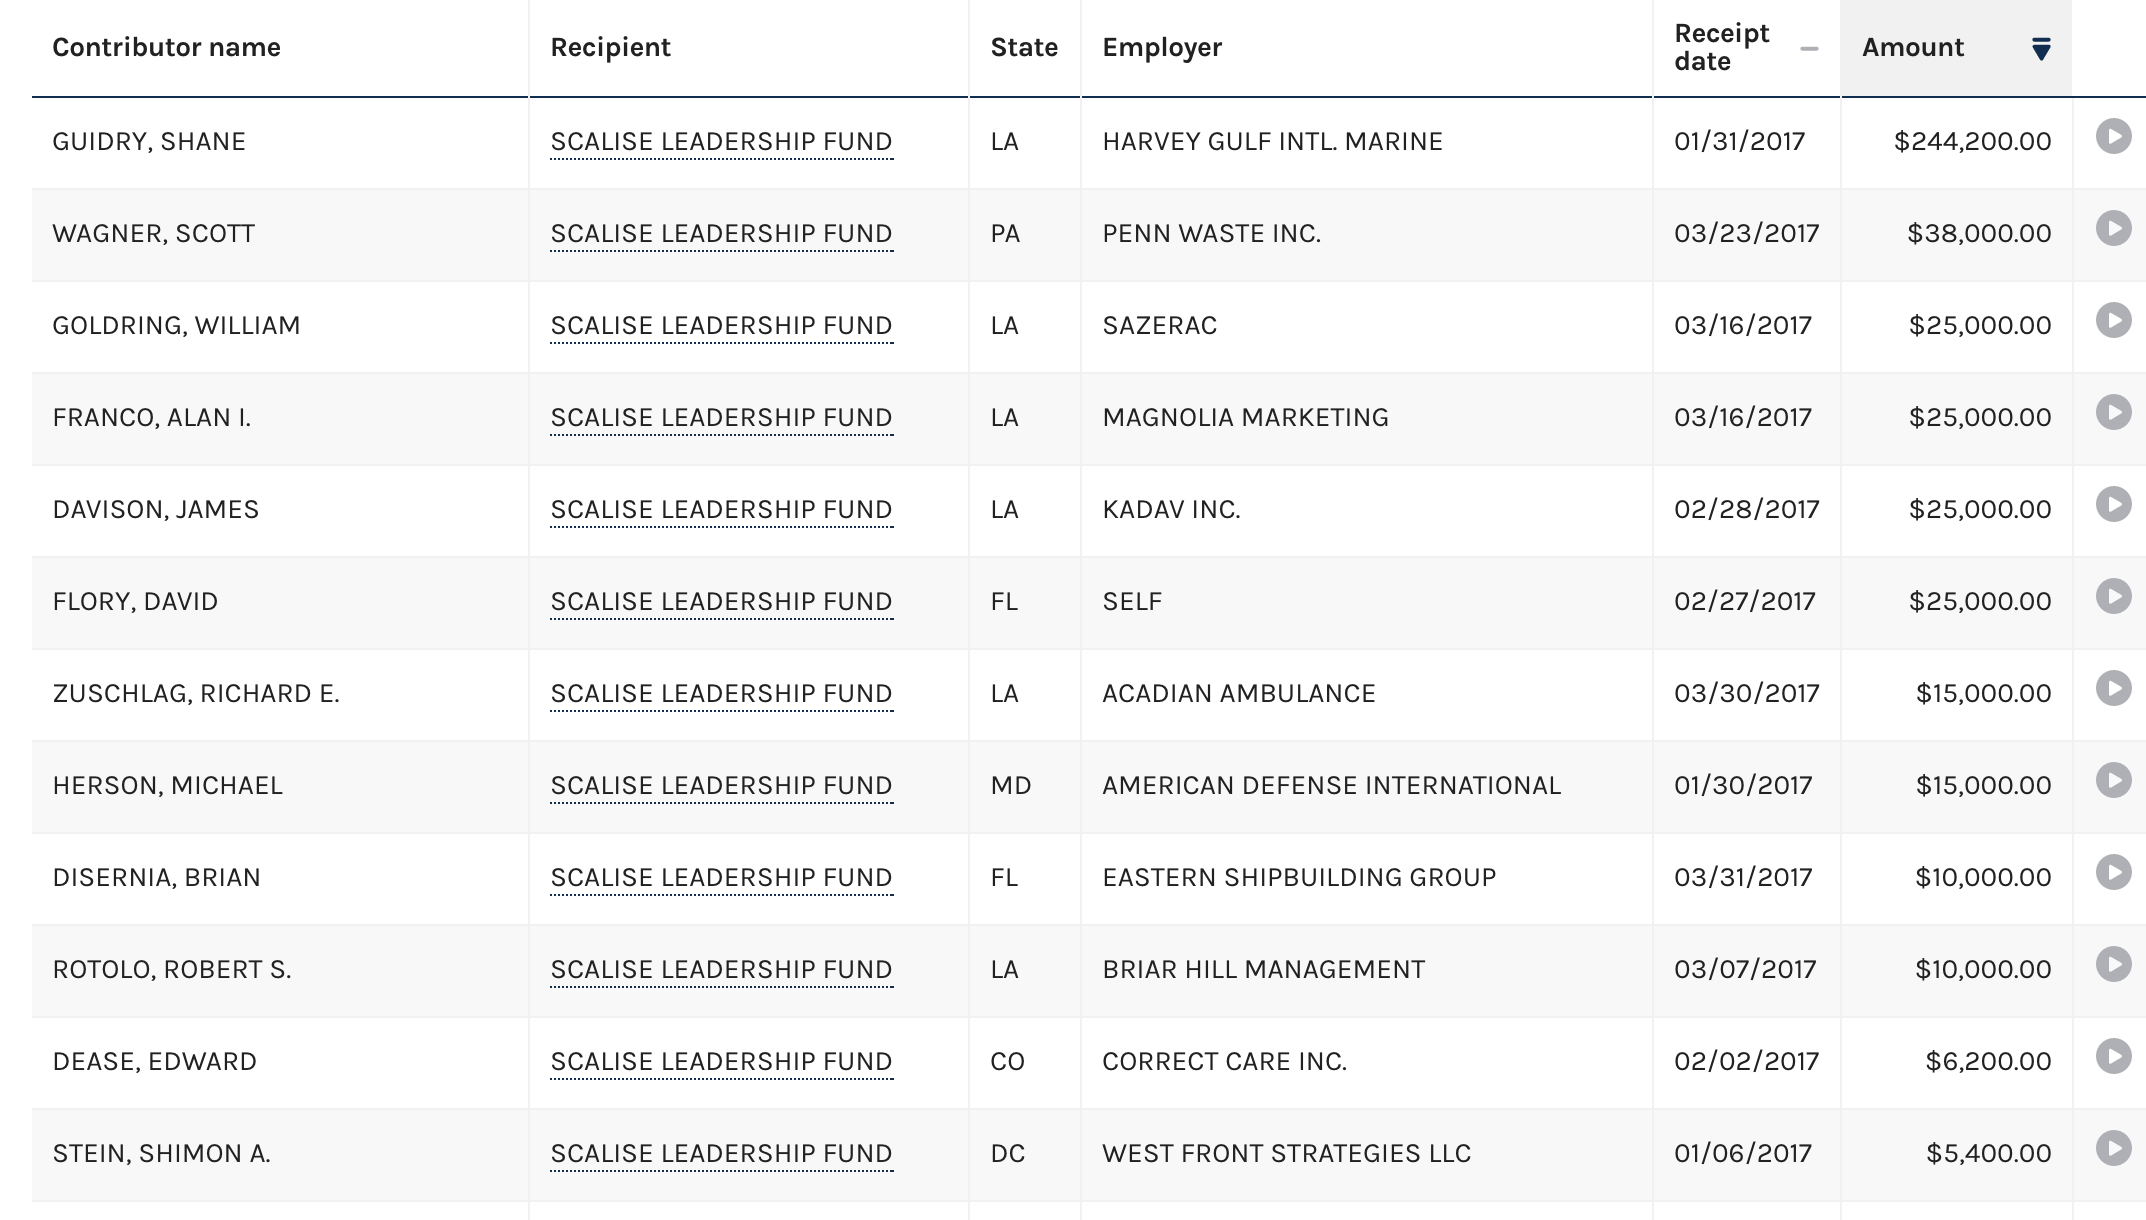The width and height of the screenshot is (2146, 1220).
Task: Expand the ZUSCHLAG, RICHARD E. row arrow
Action: [x=2113, y=689]
